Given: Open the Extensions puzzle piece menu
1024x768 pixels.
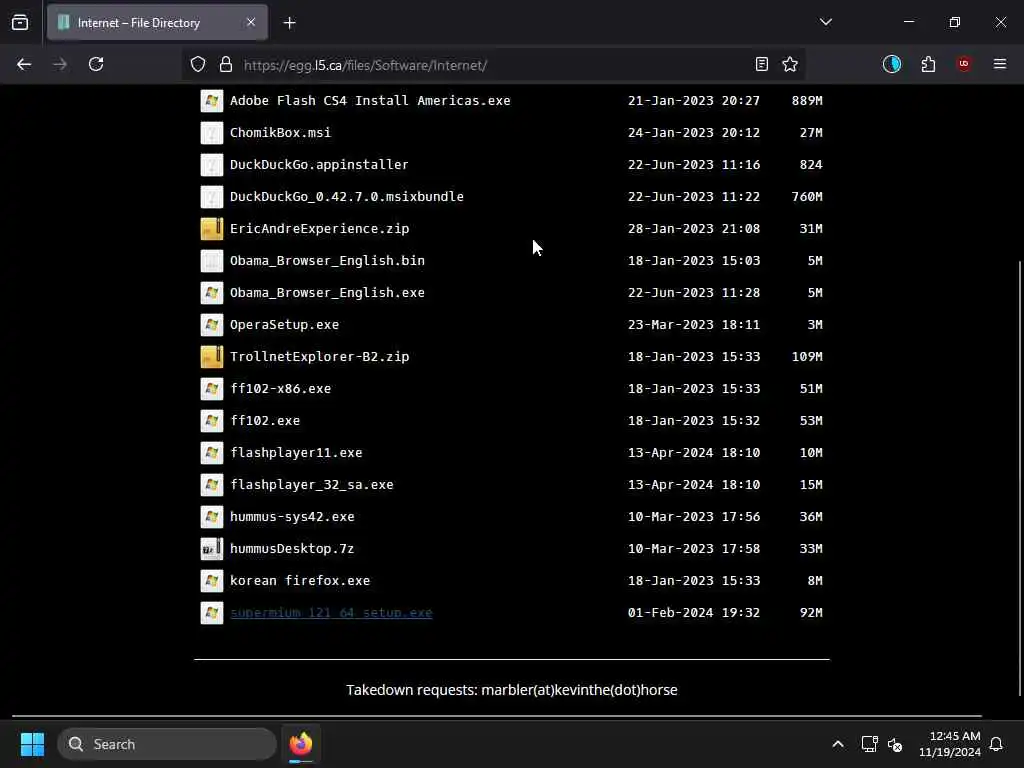Looking at the screenshot, I should [928, 64].
